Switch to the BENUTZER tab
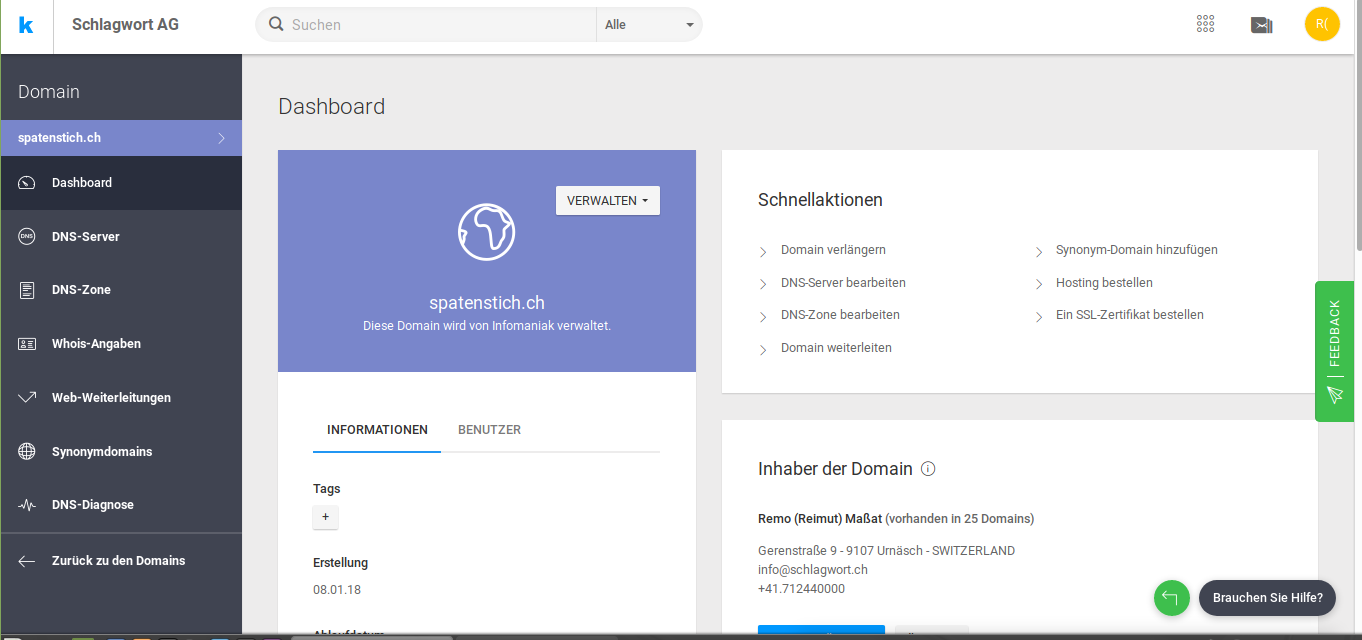 (x=489, y=430)
